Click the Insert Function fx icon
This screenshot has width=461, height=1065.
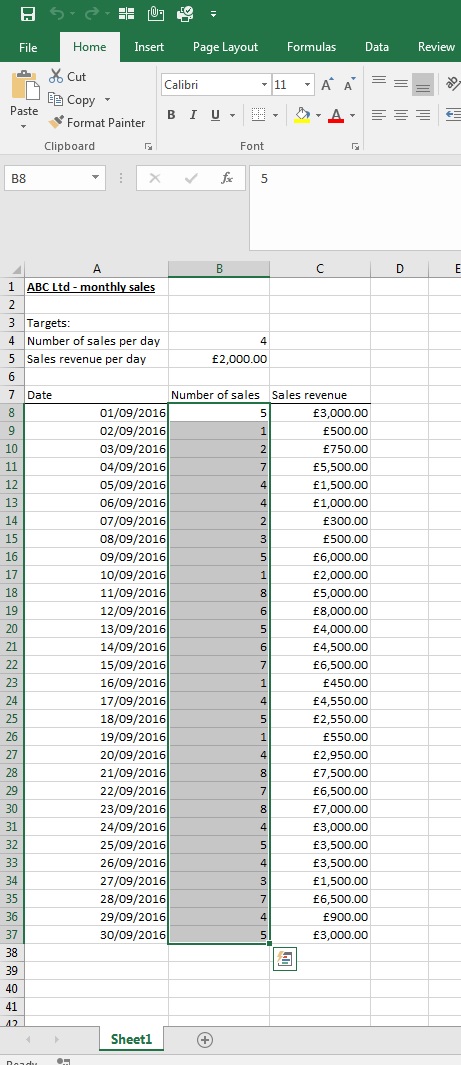pyautogui.click(x=227, y=178)
